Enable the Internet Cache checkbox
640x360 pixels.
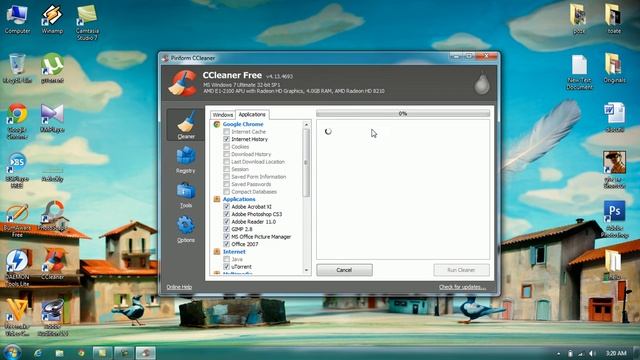tap(227, 132)
